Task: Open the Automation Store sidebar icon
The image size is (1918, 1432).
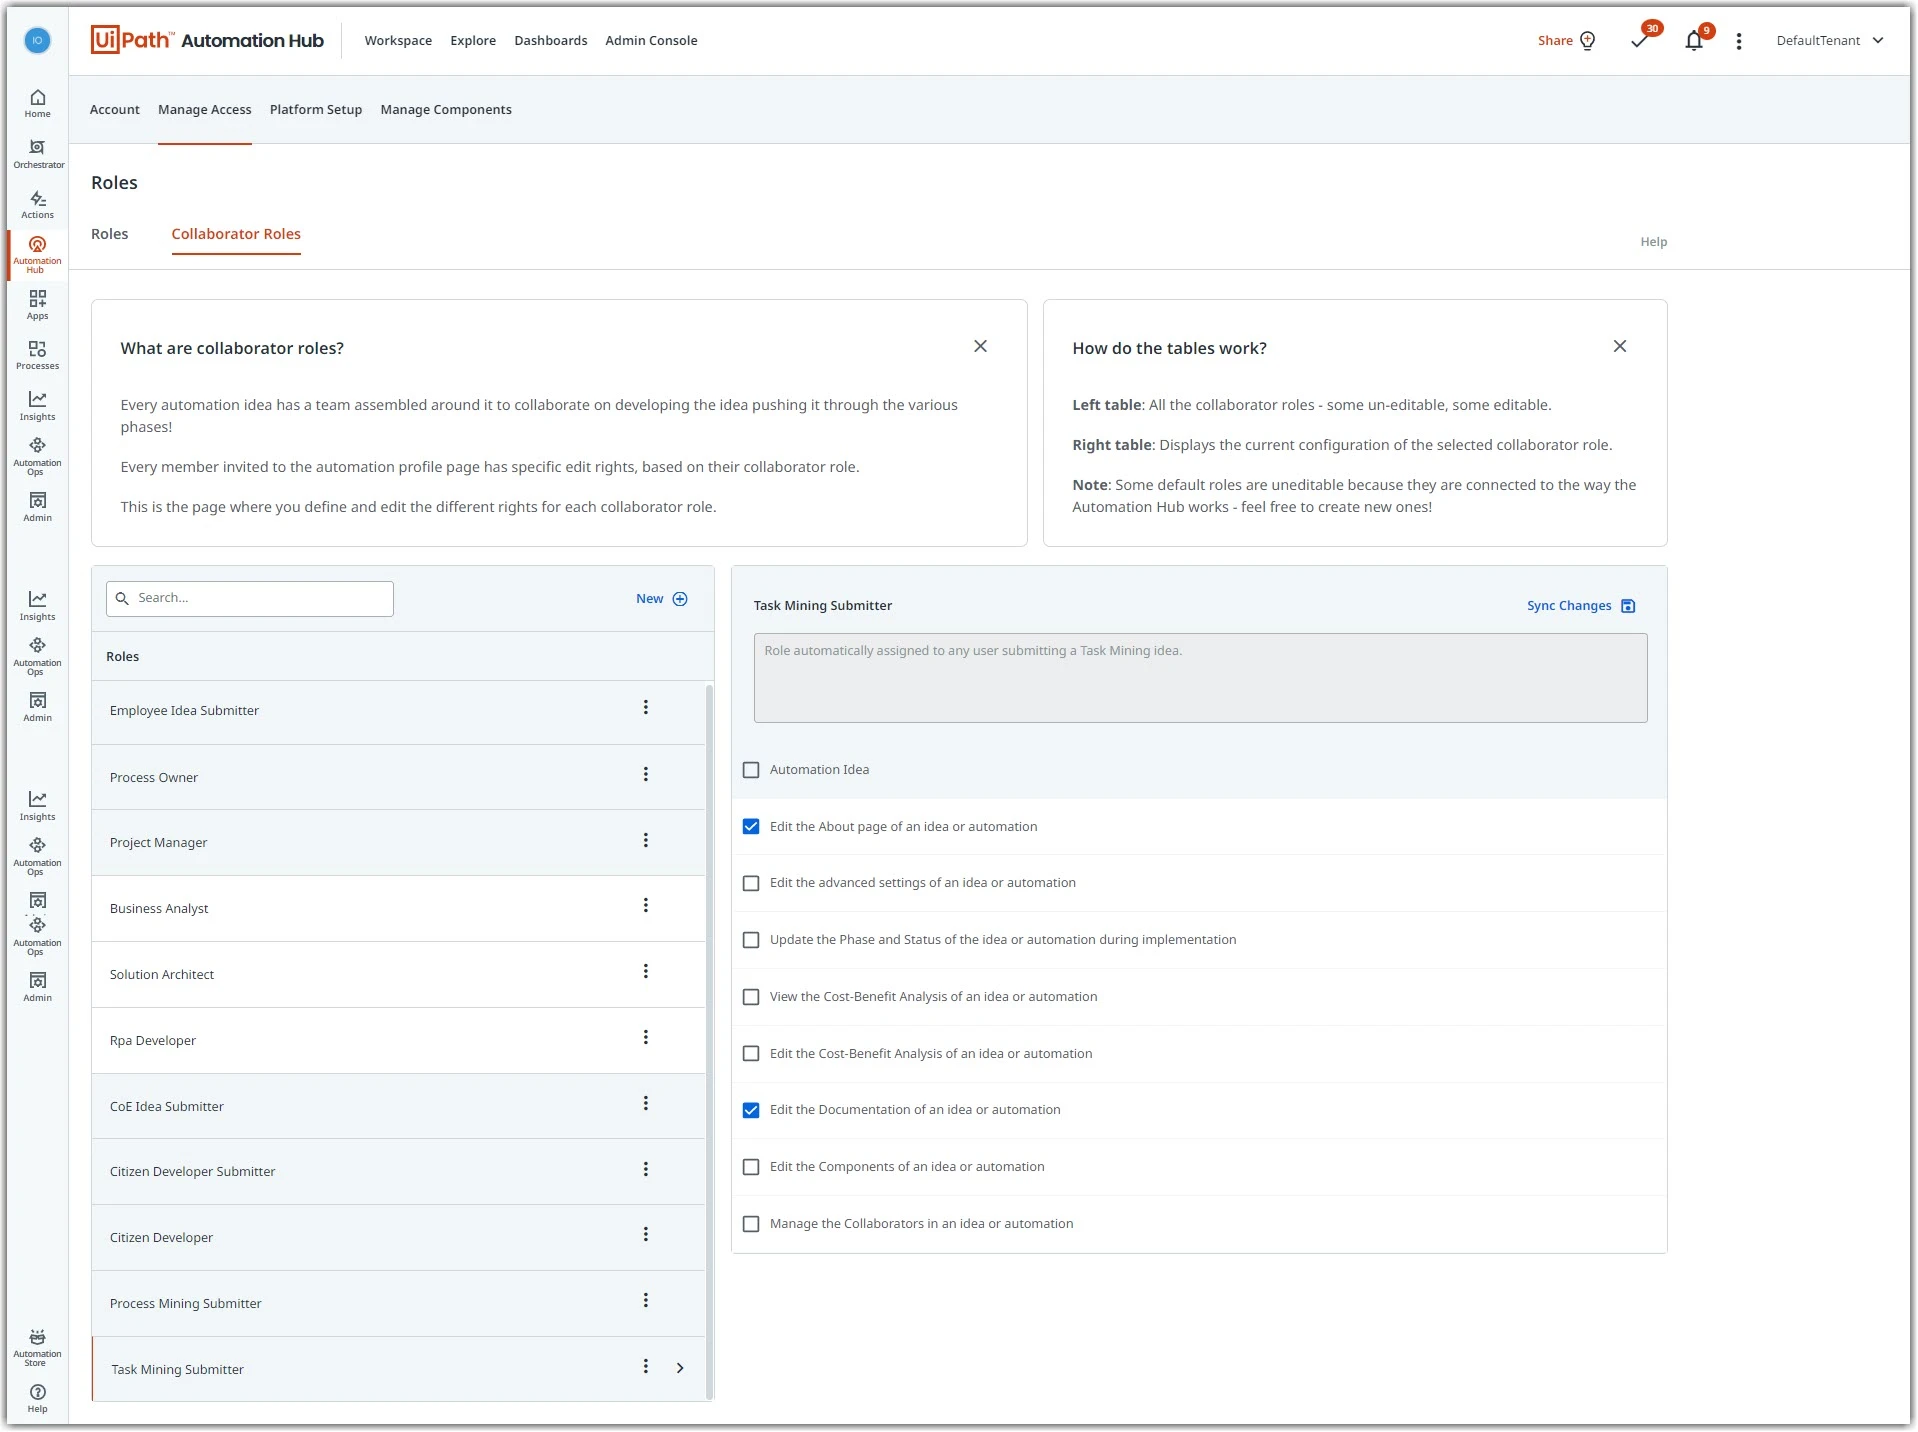Action: [37, 1348]
